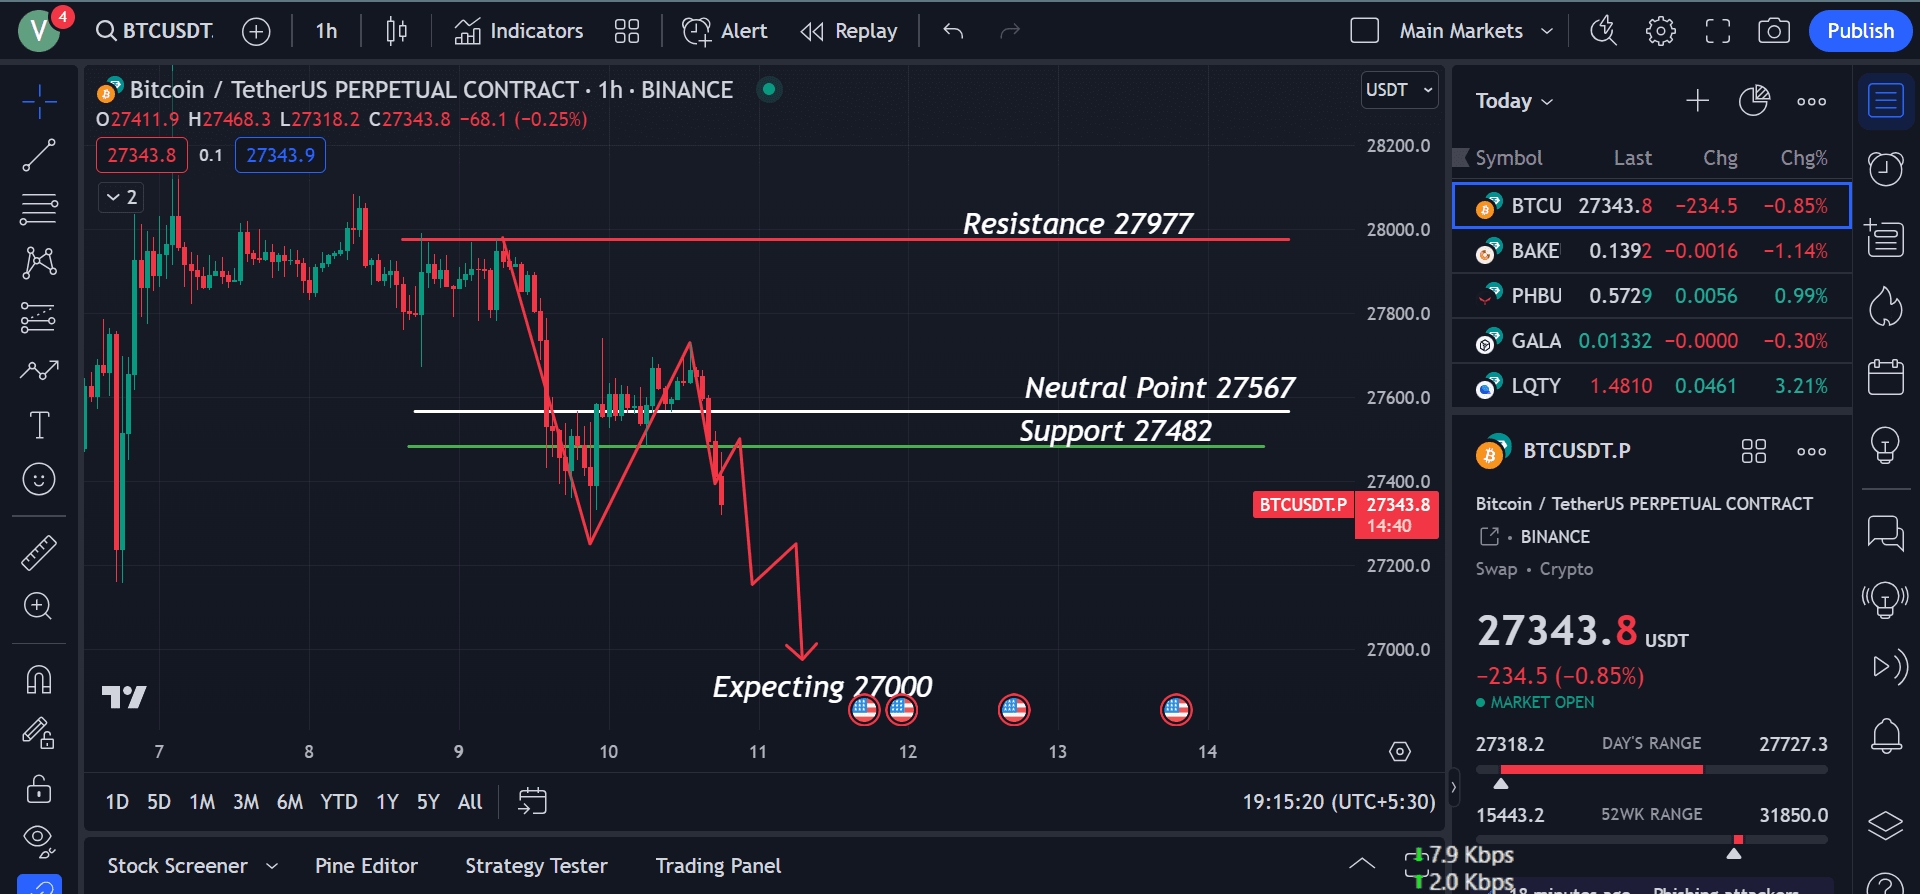Open the Trading Panel tab
The image size is (1920, 894).
click(x=718, y=865)
